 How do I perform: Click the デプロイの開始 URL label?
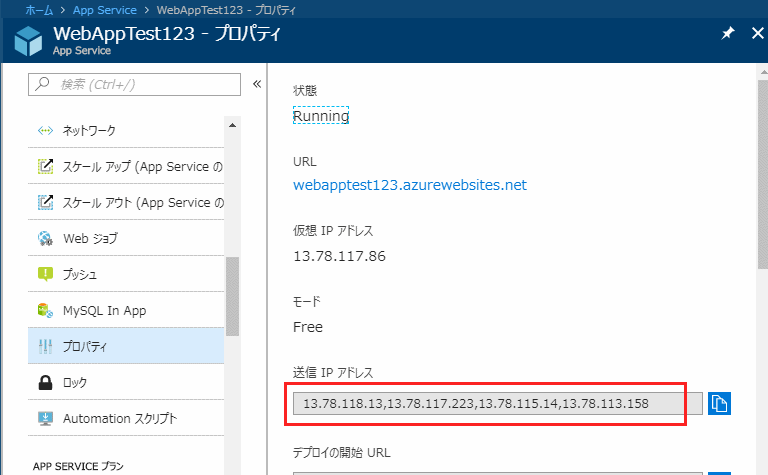pos(341,452)
